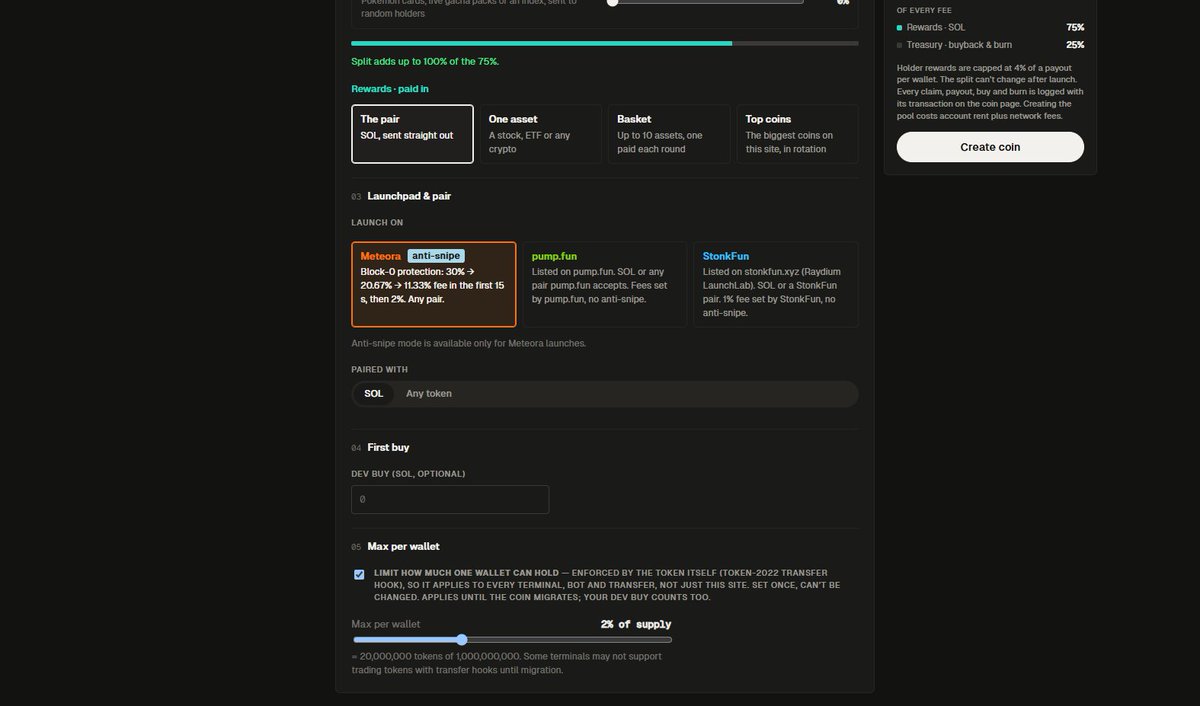Image resolution: width=1200 pixels, height=706 pixels.
Task: Uncheck the limit-per-wallet checkbox
Action: (359, 574)
